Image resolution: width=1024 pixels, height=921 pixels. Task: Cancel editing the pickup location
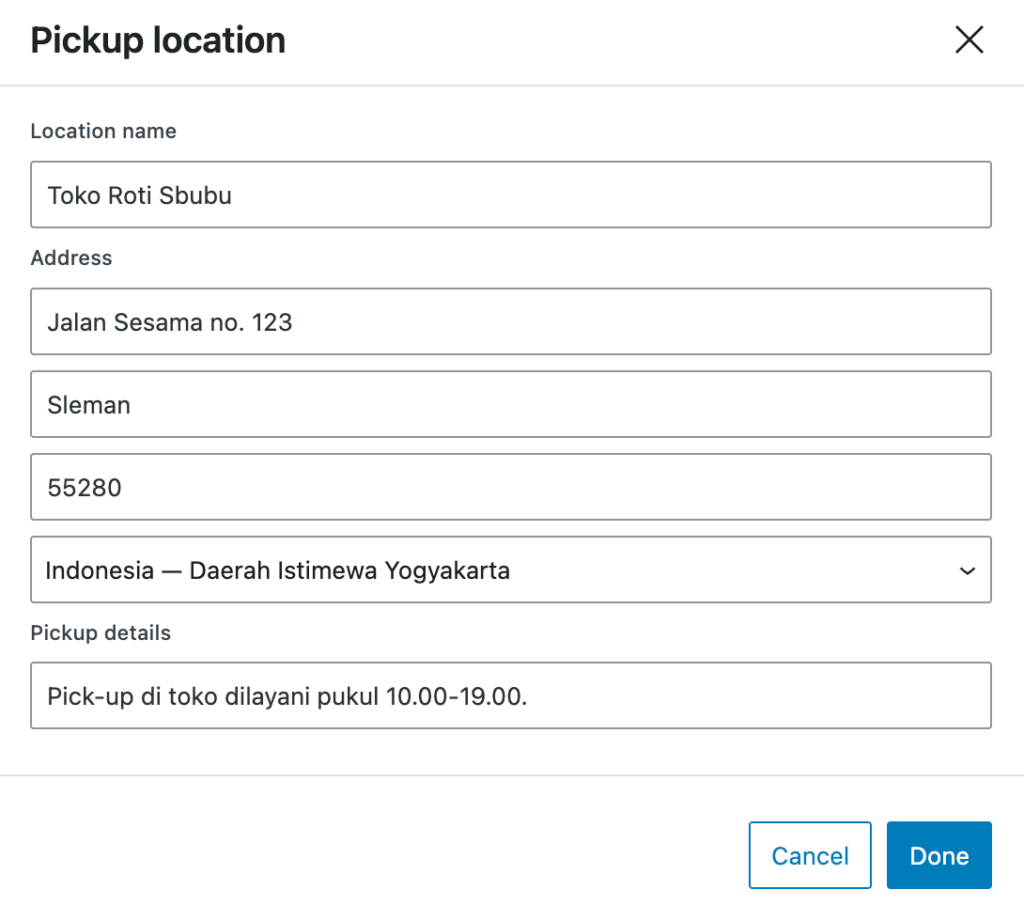pyautogui.click(x=810, y=855)
